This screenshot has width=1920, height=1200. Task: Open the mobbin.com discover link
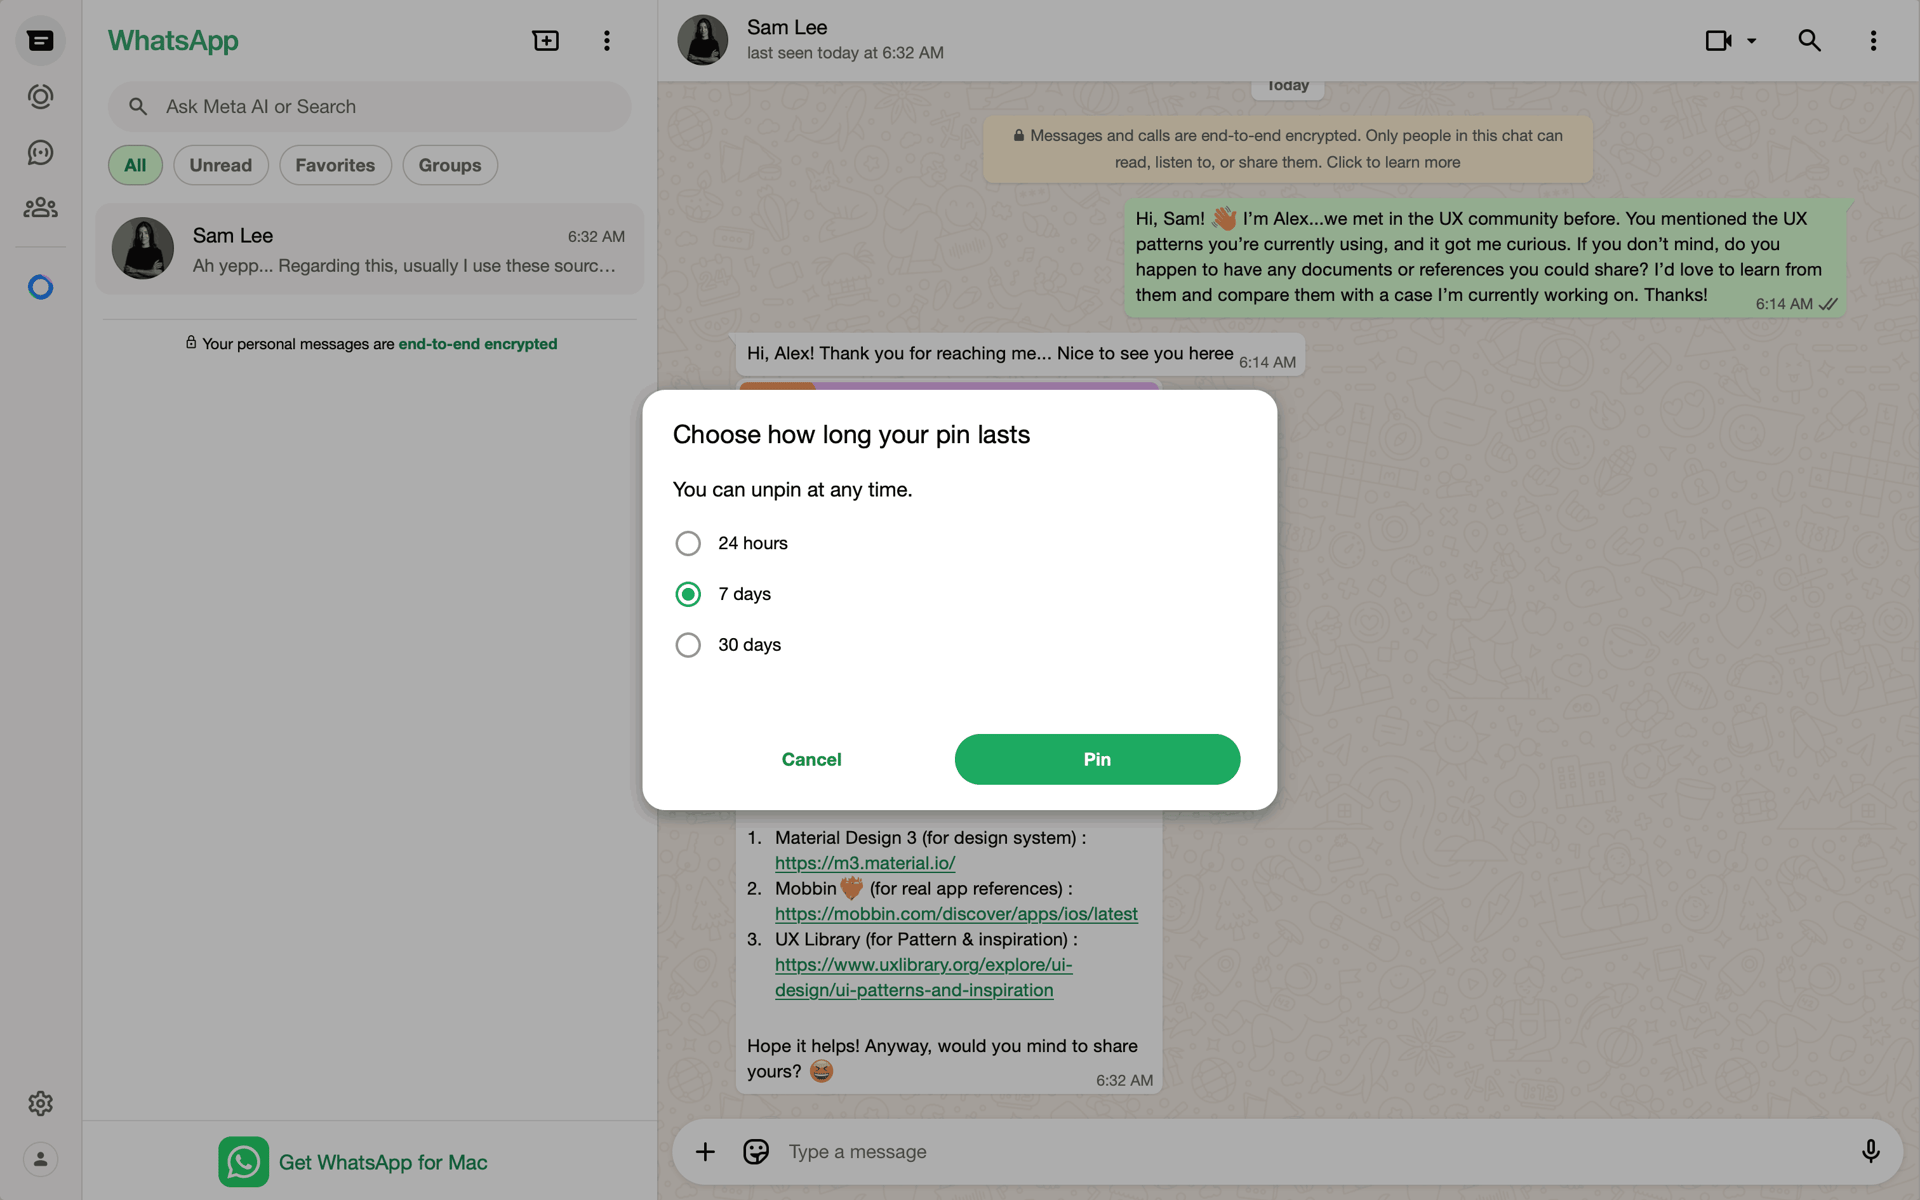click(956, 914)
